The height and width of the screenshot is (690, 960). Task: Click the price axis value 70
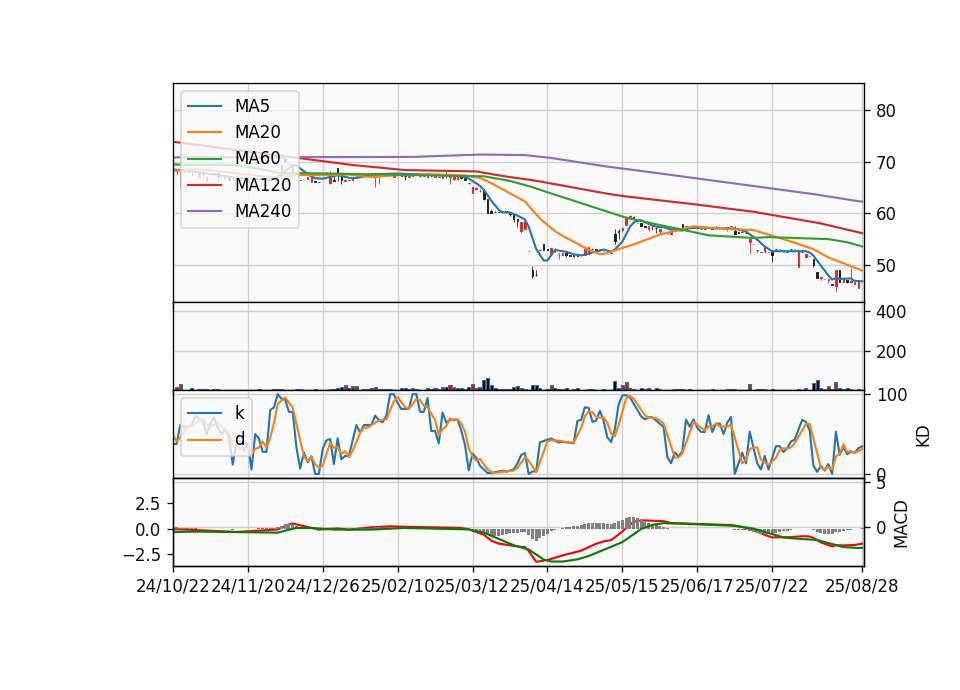pyautogui.click(x=885, y=163)
